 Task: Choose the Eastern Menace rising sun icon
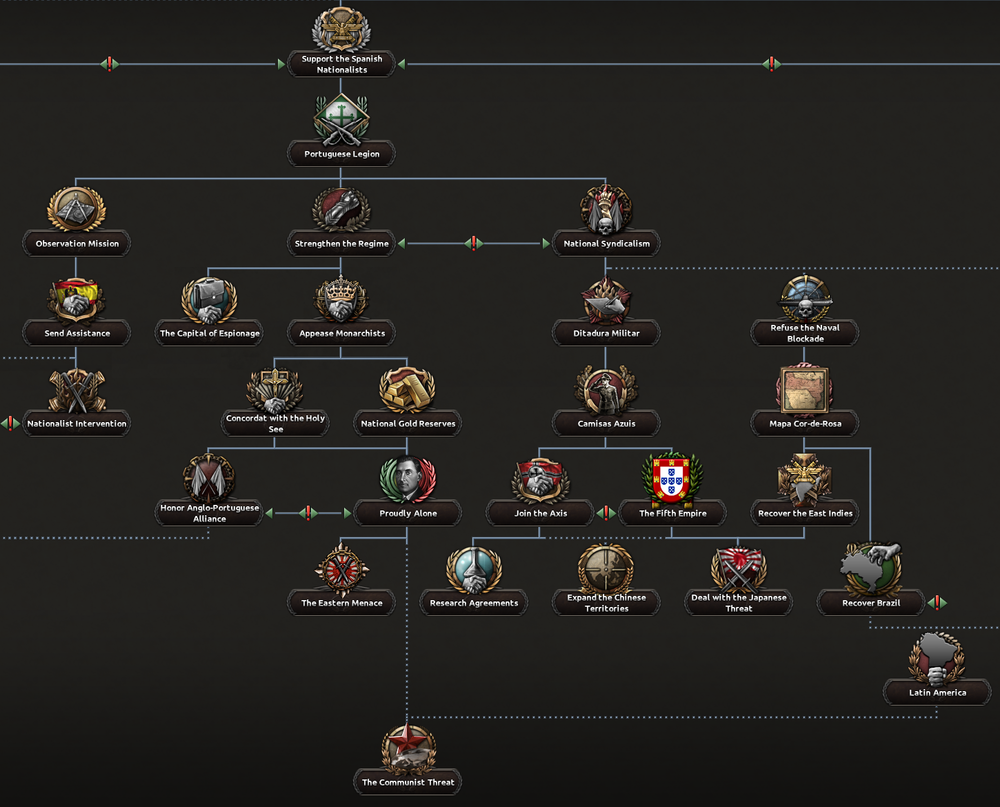pyautogui.click(x=342, y=569)
